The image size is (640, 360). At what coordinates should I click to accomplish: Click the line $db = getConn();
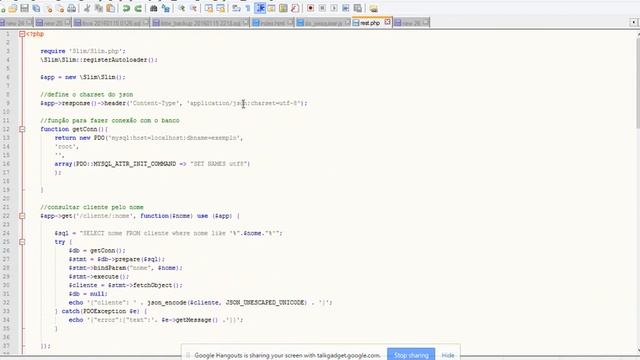[97, 251]
